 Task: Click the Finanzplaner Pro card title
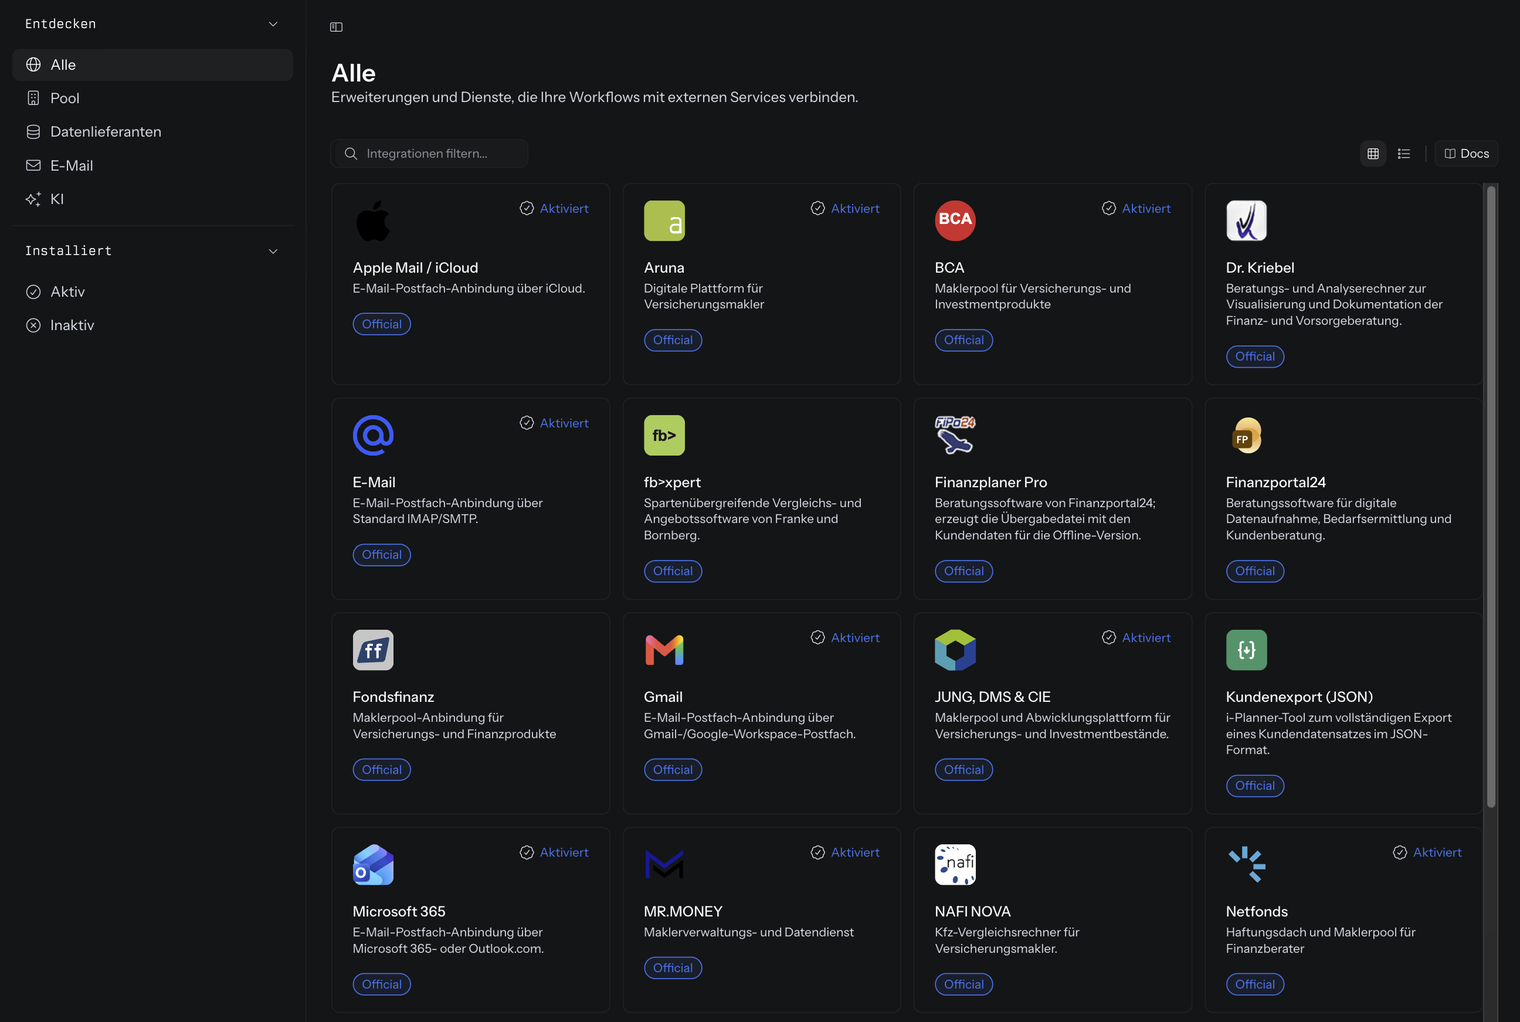click(x=991, y=482)
